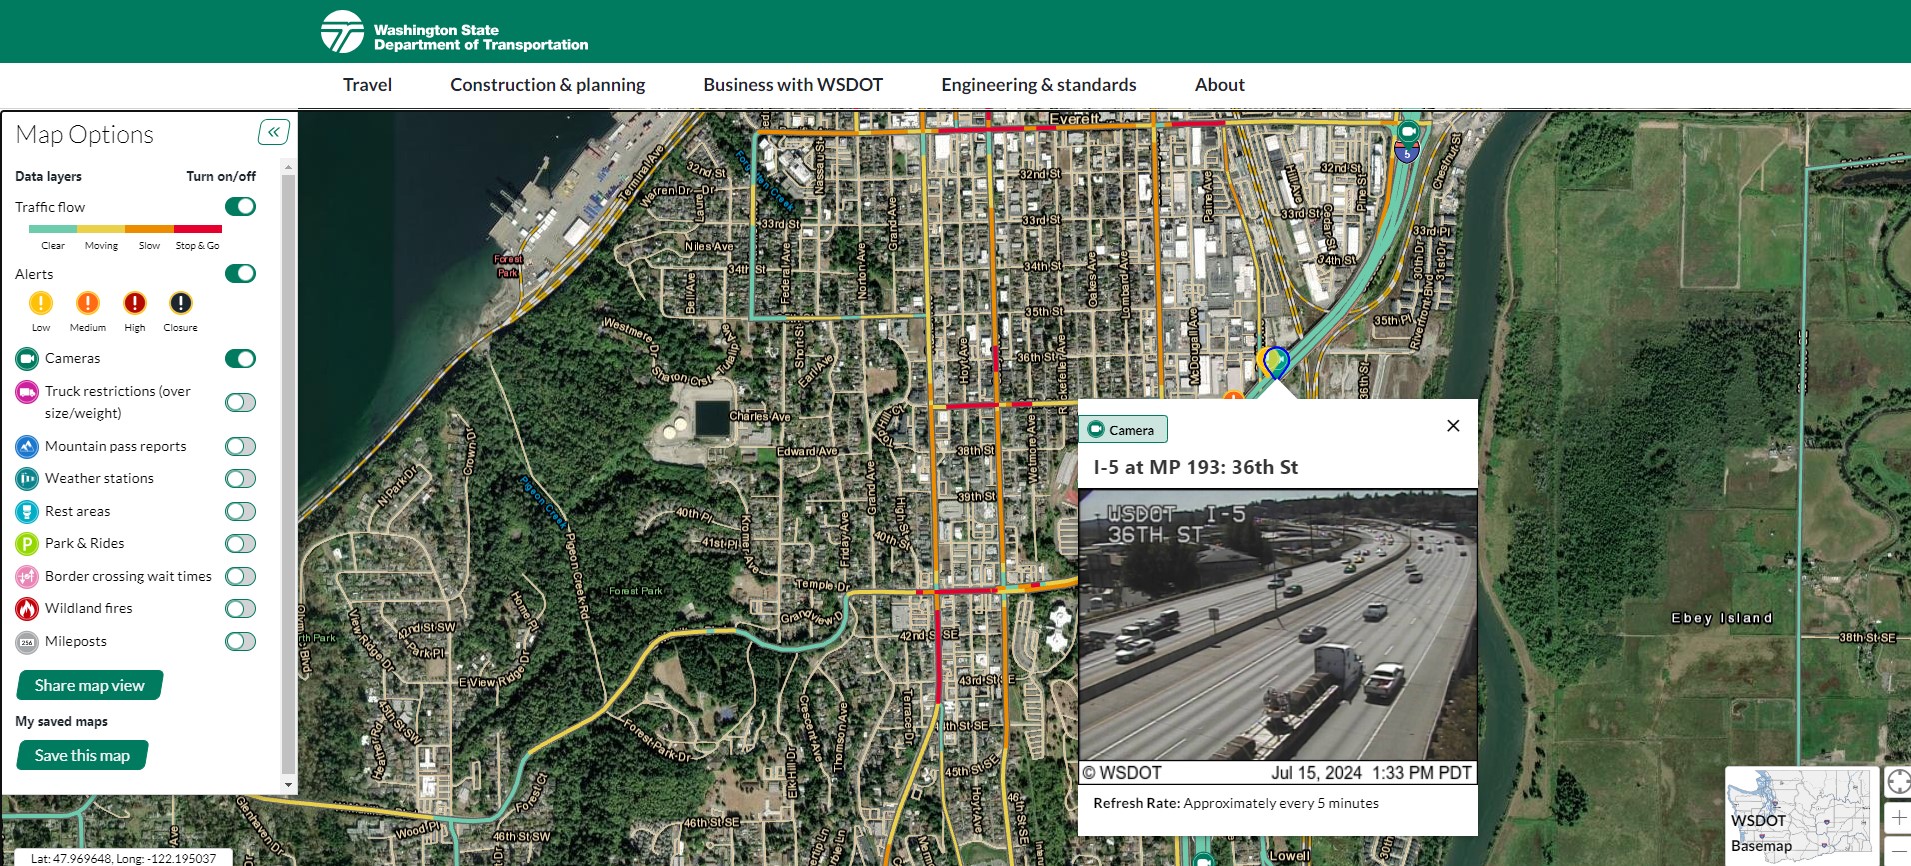
Task: Enable the Mileposts layer
Action: (x=240, y=642)
